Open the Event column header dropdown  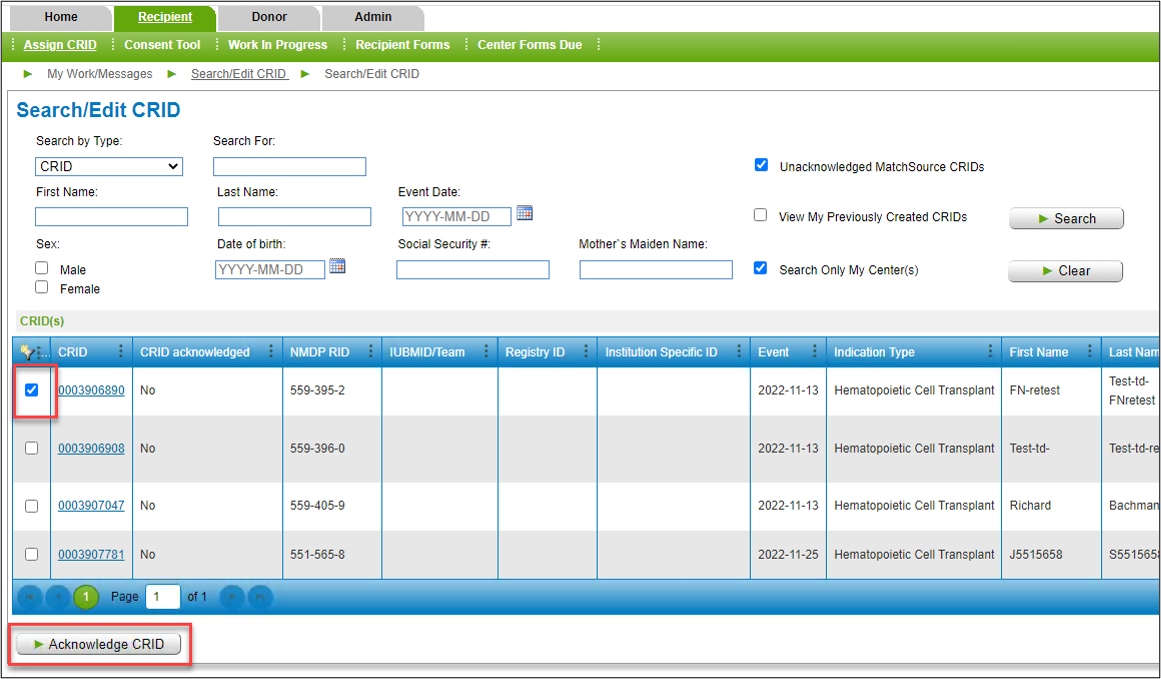(815, 351)
